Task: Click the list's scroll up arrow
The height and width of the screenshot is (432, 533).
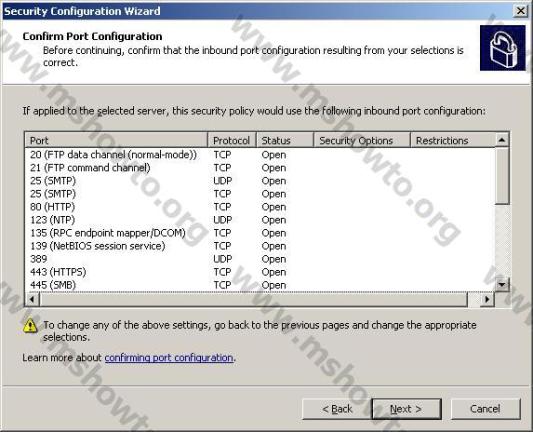Action: (x=502, y=140)
